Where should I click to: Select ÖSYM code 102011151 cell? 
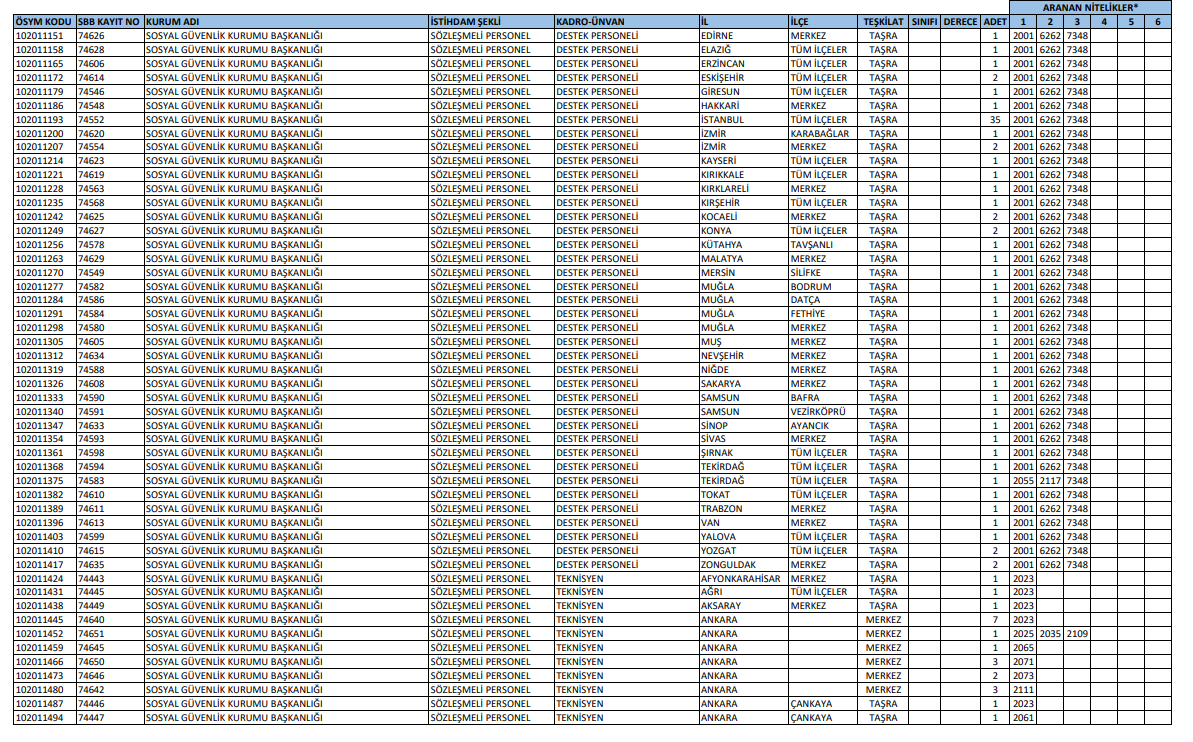click(x=44, y=36)
